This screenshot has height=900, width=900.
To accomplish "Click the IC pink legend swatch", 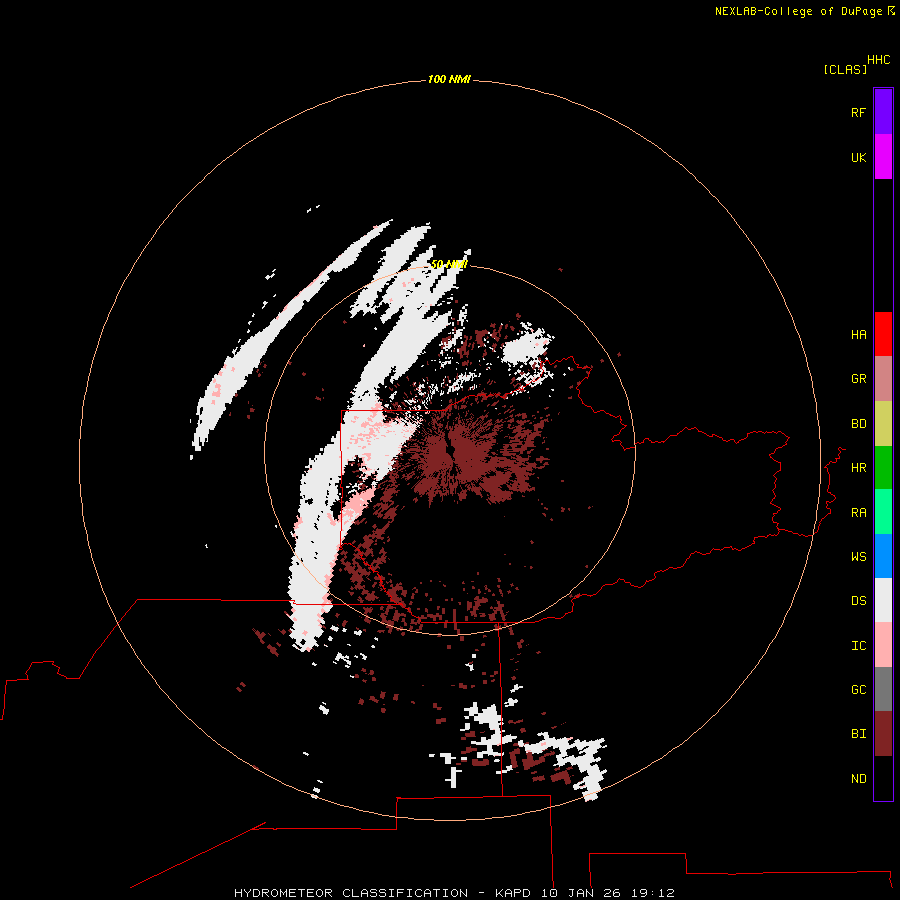I will [883, 645].
